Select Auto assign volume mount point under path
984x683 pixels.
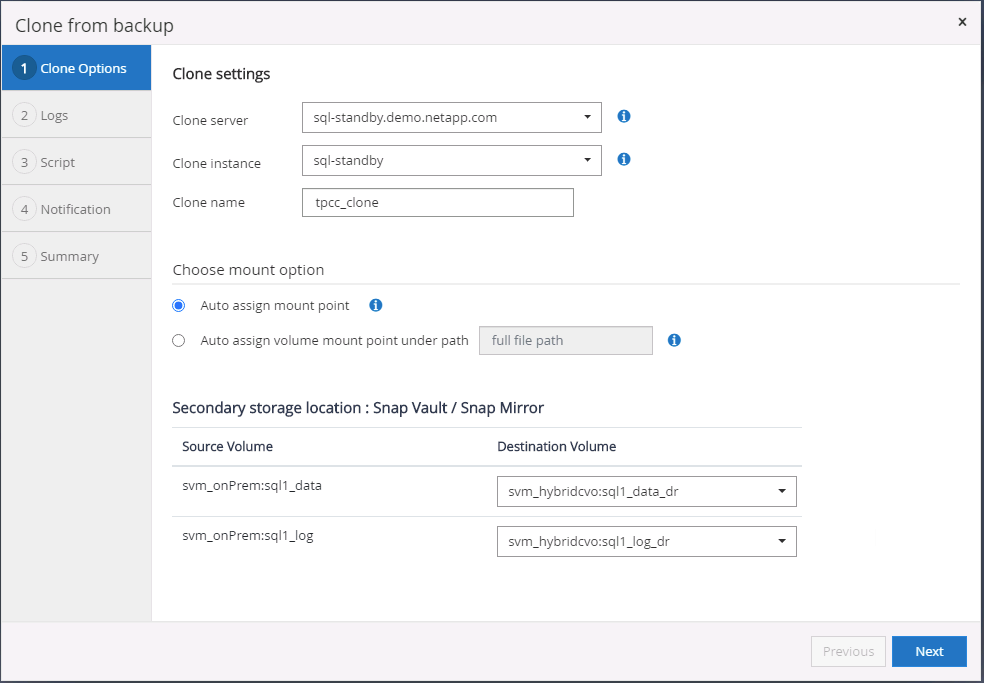point(179,340)
